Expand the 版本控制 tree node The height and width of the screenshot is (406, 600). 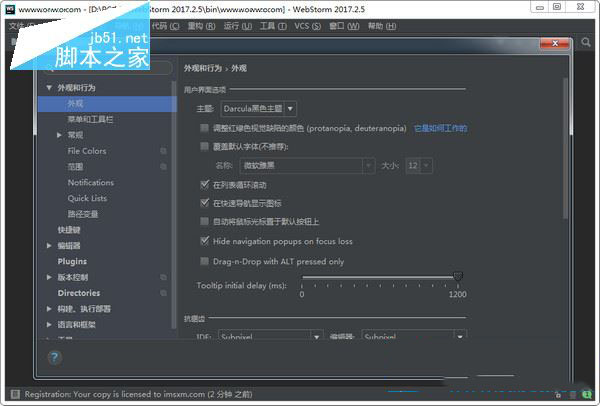click(x=49, y=277)
